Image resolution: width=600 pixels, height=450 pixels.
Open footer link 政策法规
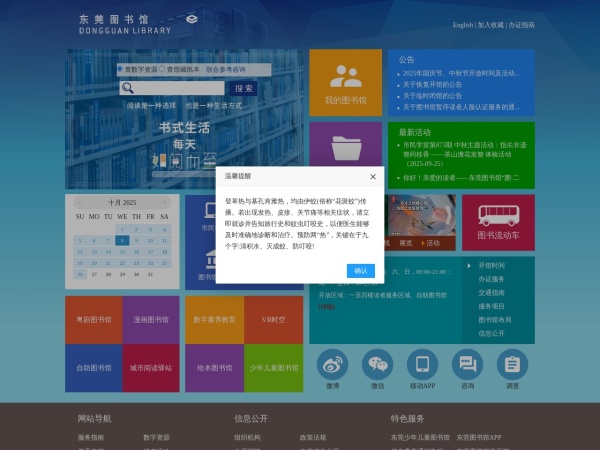click(x=313, y=437)
